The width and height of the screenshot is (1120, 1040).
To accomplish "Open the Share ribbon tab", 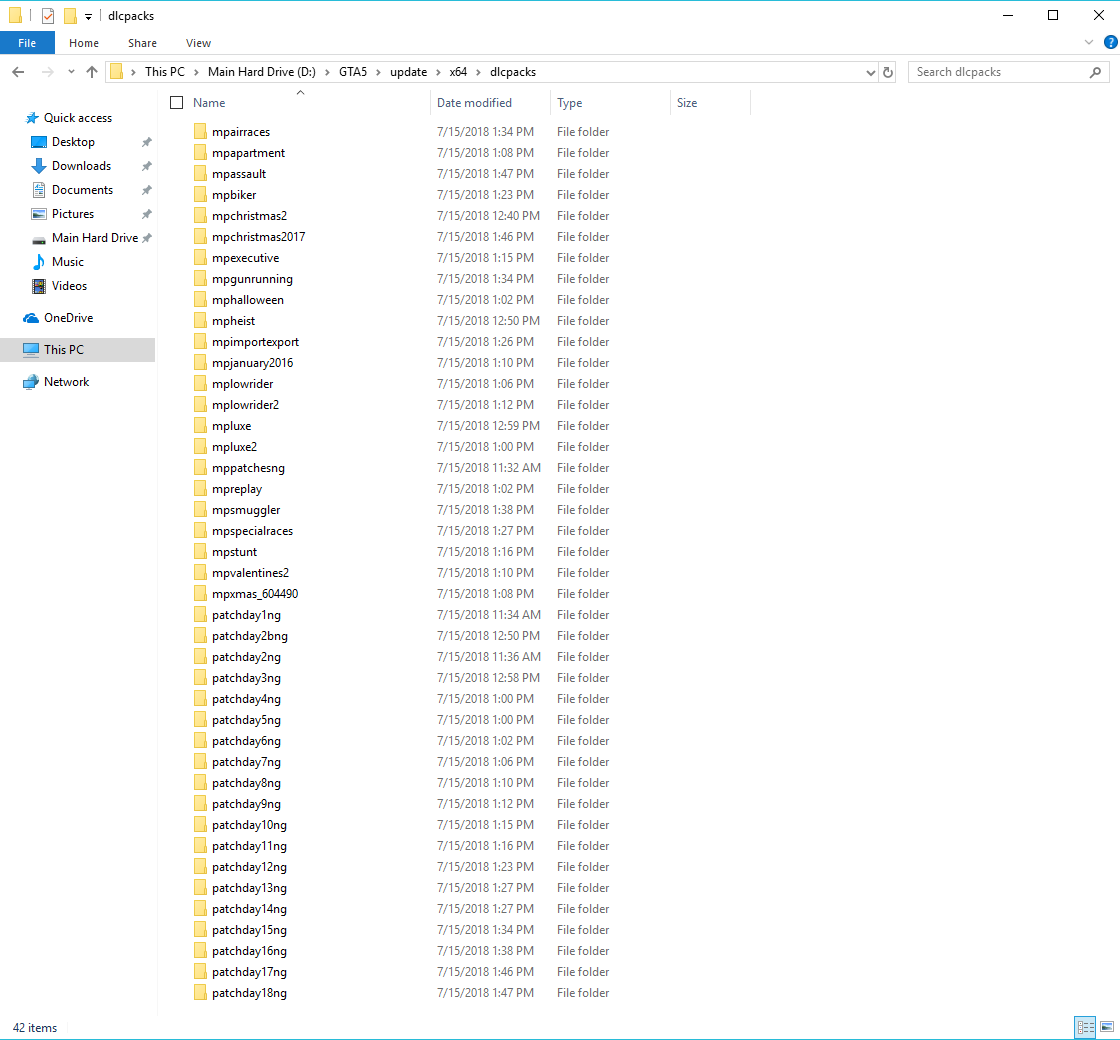I will tap(142, 43).
